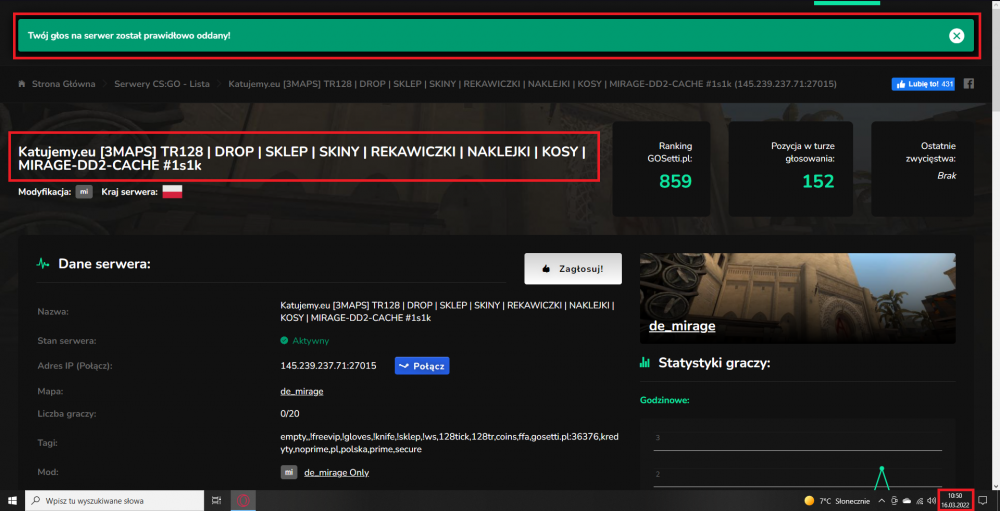This screenshot has height=511, width=1000.
Task: Select the server IP 145.239.237.71:27015 text
Action: [328, 366]
